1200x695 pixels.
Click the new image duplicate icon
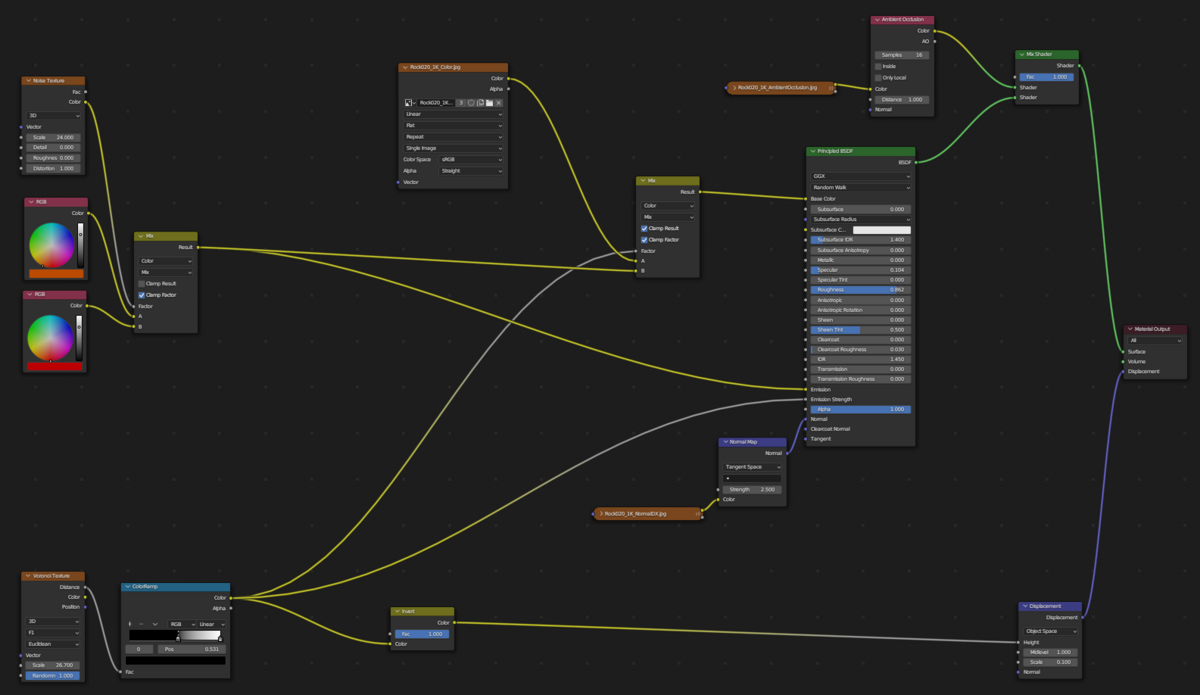[480, 103]
